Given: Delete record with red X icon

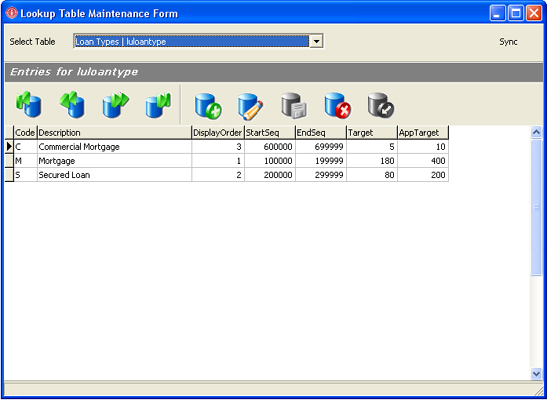Looking at the screenshot, I should [337, 106].
